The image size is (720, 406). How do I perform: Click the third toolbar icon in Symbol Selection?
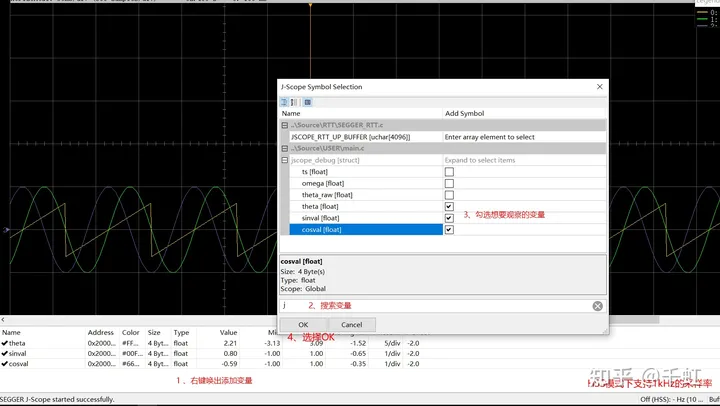pos(308,102)
